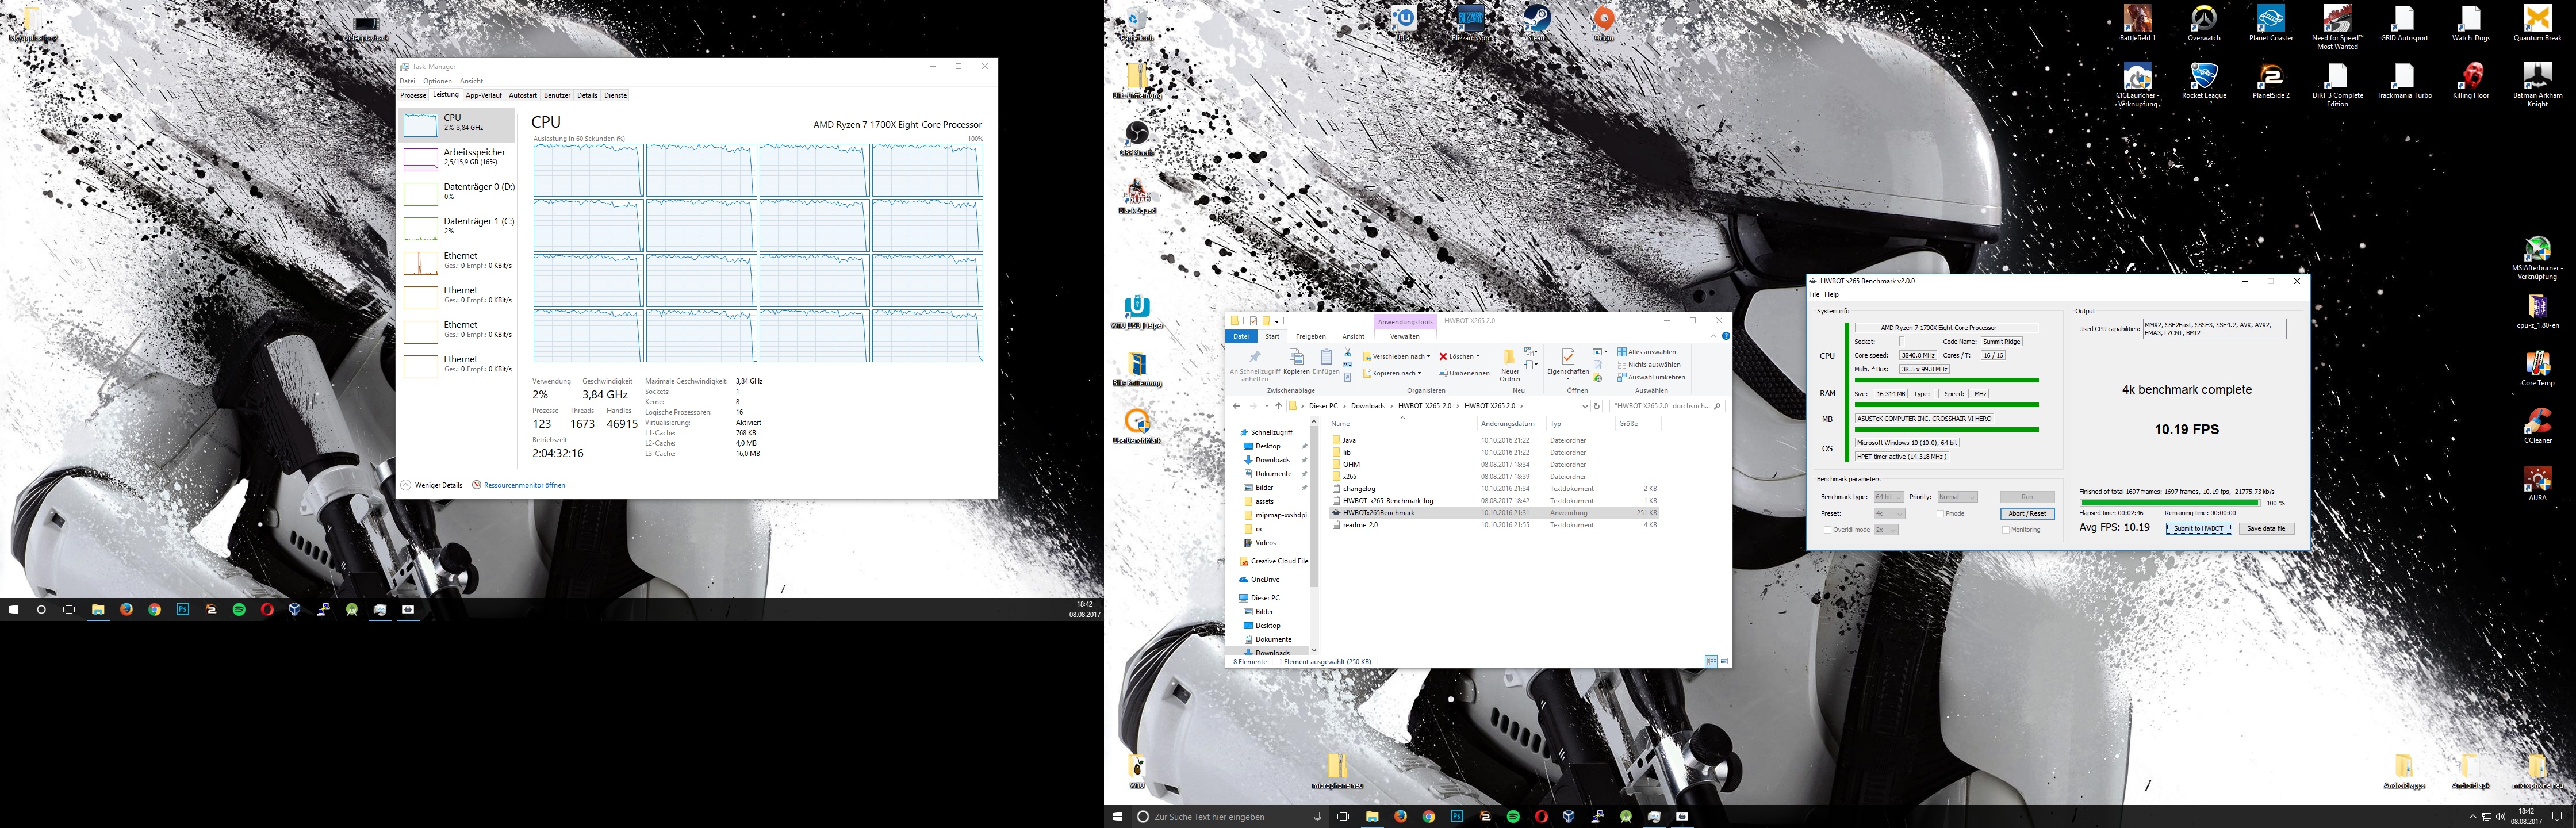The height and width of the screenshot is (828, 2576).
Task: Click Submit to HWBOT button
Action: 2199,529
